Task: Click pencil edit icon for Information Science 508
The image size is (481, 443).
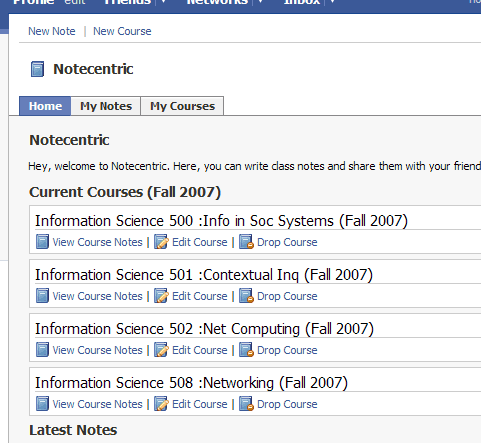Action: pyautogui.click(x=161, y=404)
